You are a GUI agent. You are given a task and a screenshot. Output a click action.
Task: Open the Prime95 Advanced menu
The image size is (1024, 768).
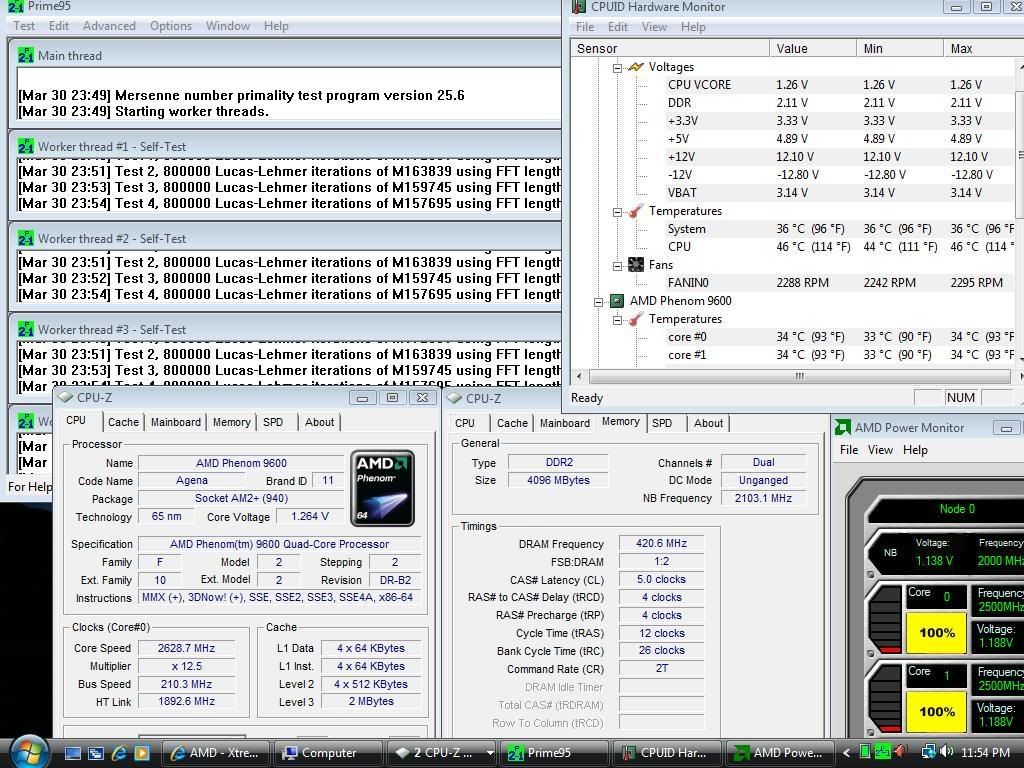click(x=109, y=26)
